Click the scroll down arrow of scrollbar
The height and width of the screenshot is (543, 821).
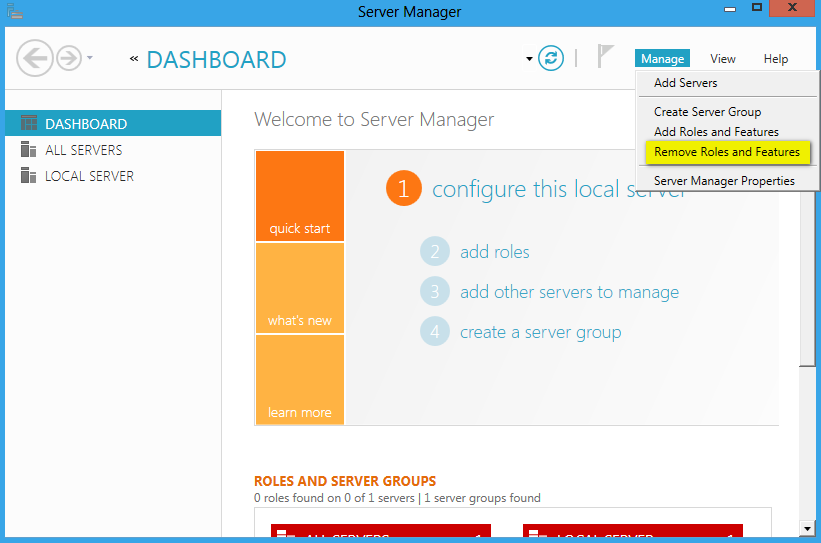807,529
